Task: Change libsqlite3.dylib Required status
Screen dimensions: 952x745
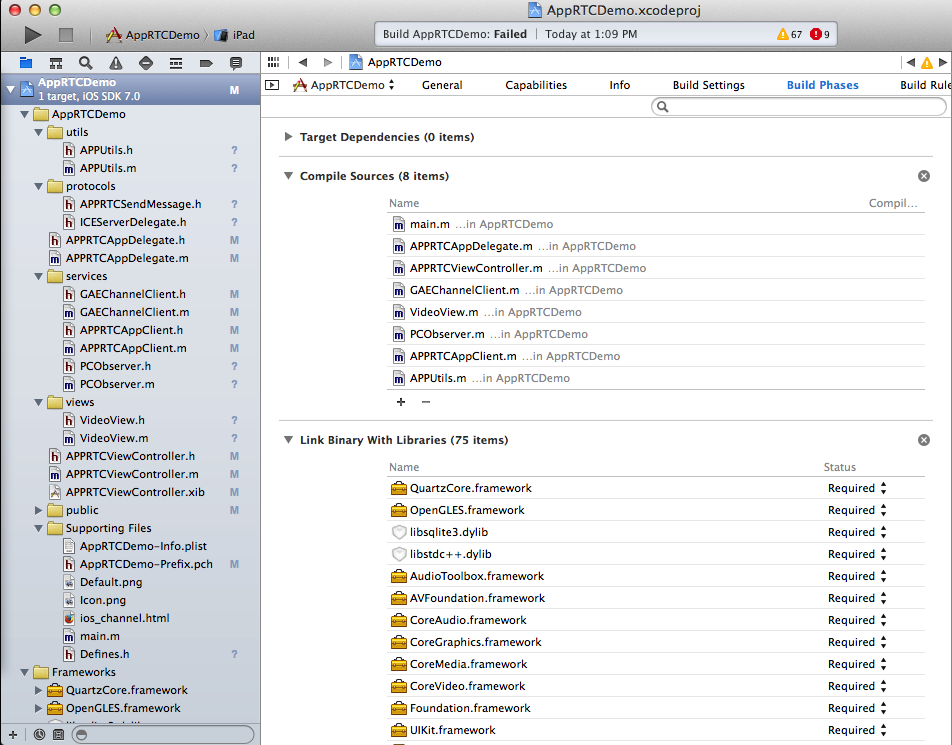Action: tap(857, 532)
